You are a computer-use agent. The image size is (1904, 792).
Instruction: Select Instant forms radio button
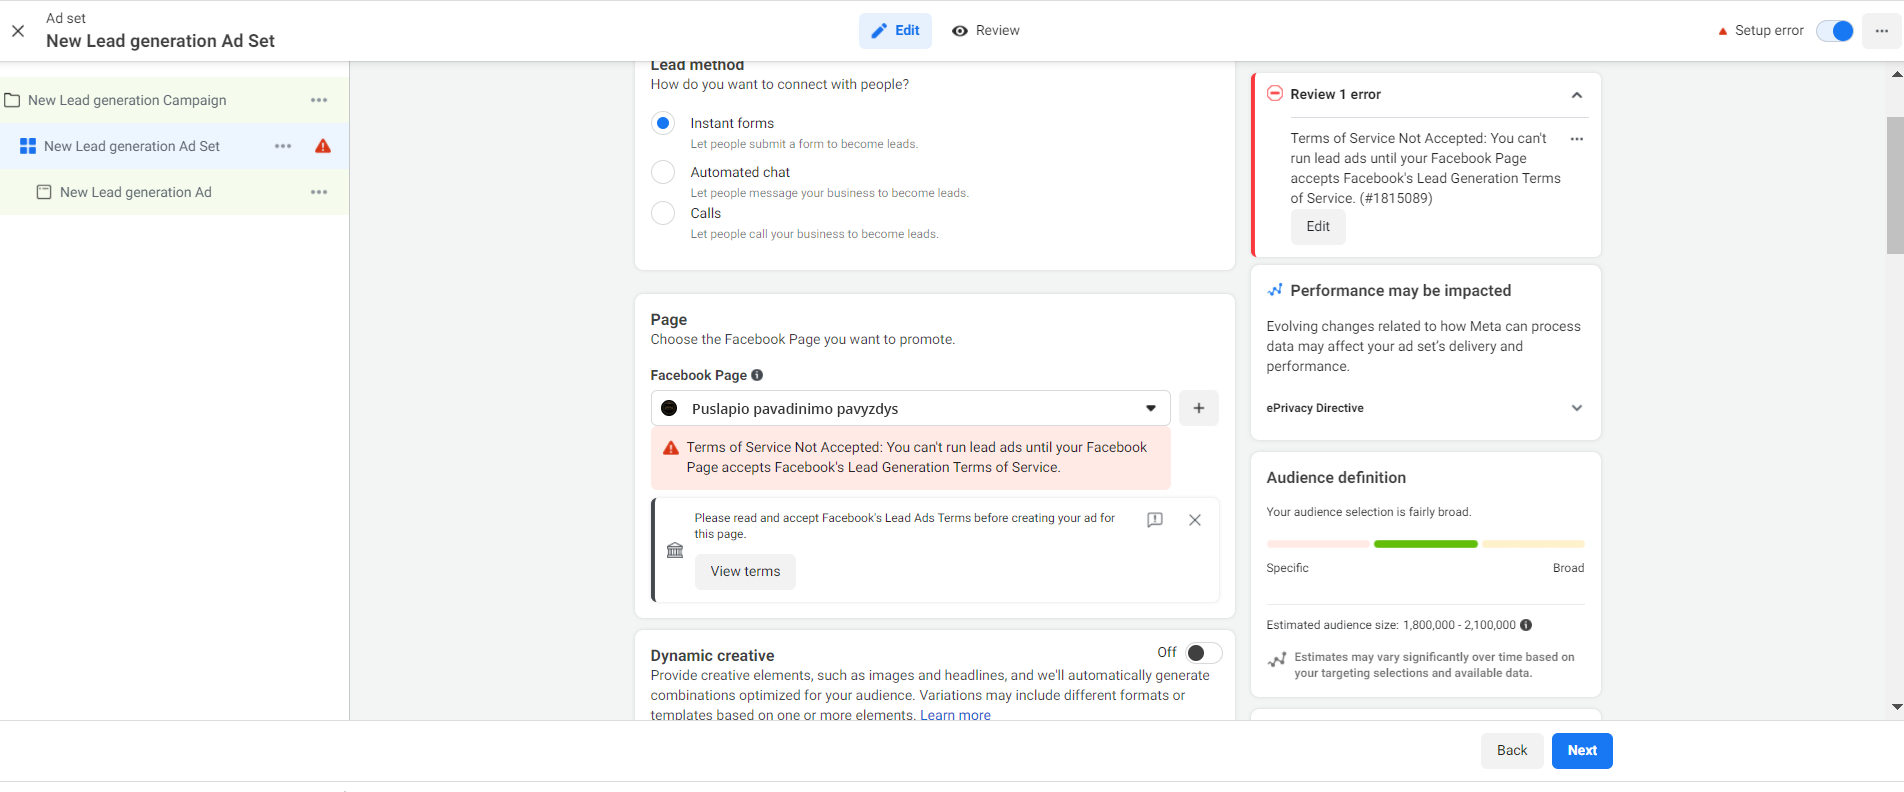pos(663,123)
